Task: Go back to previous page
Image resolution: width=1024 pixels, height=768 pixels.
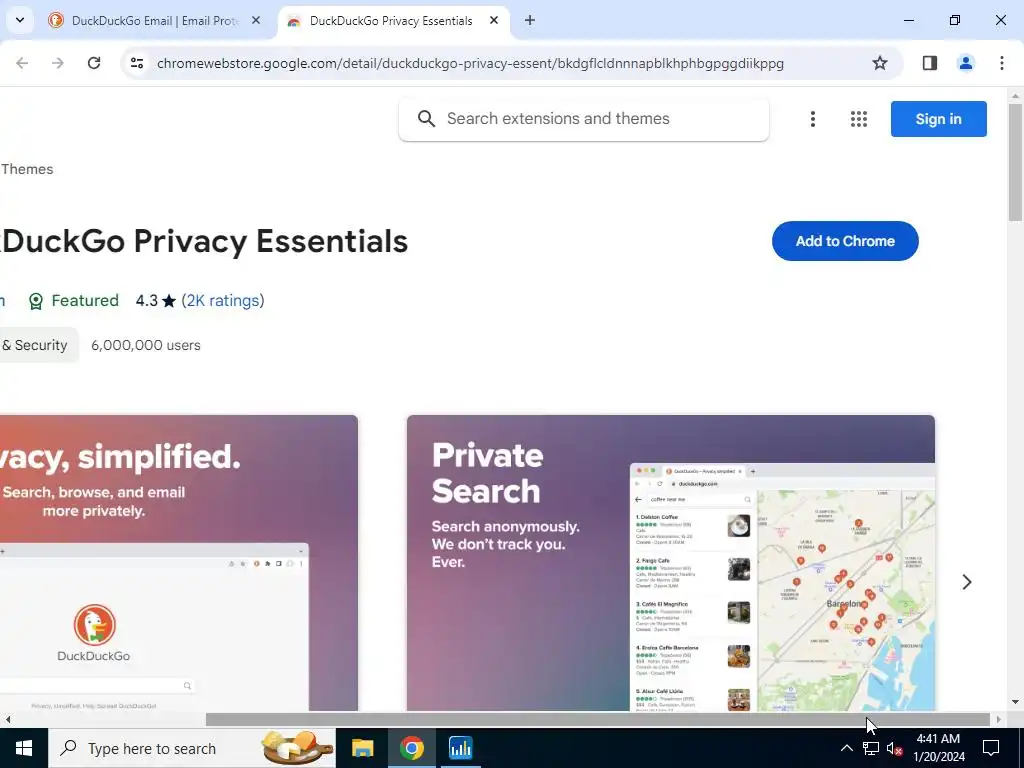Action: pos(22,63)
